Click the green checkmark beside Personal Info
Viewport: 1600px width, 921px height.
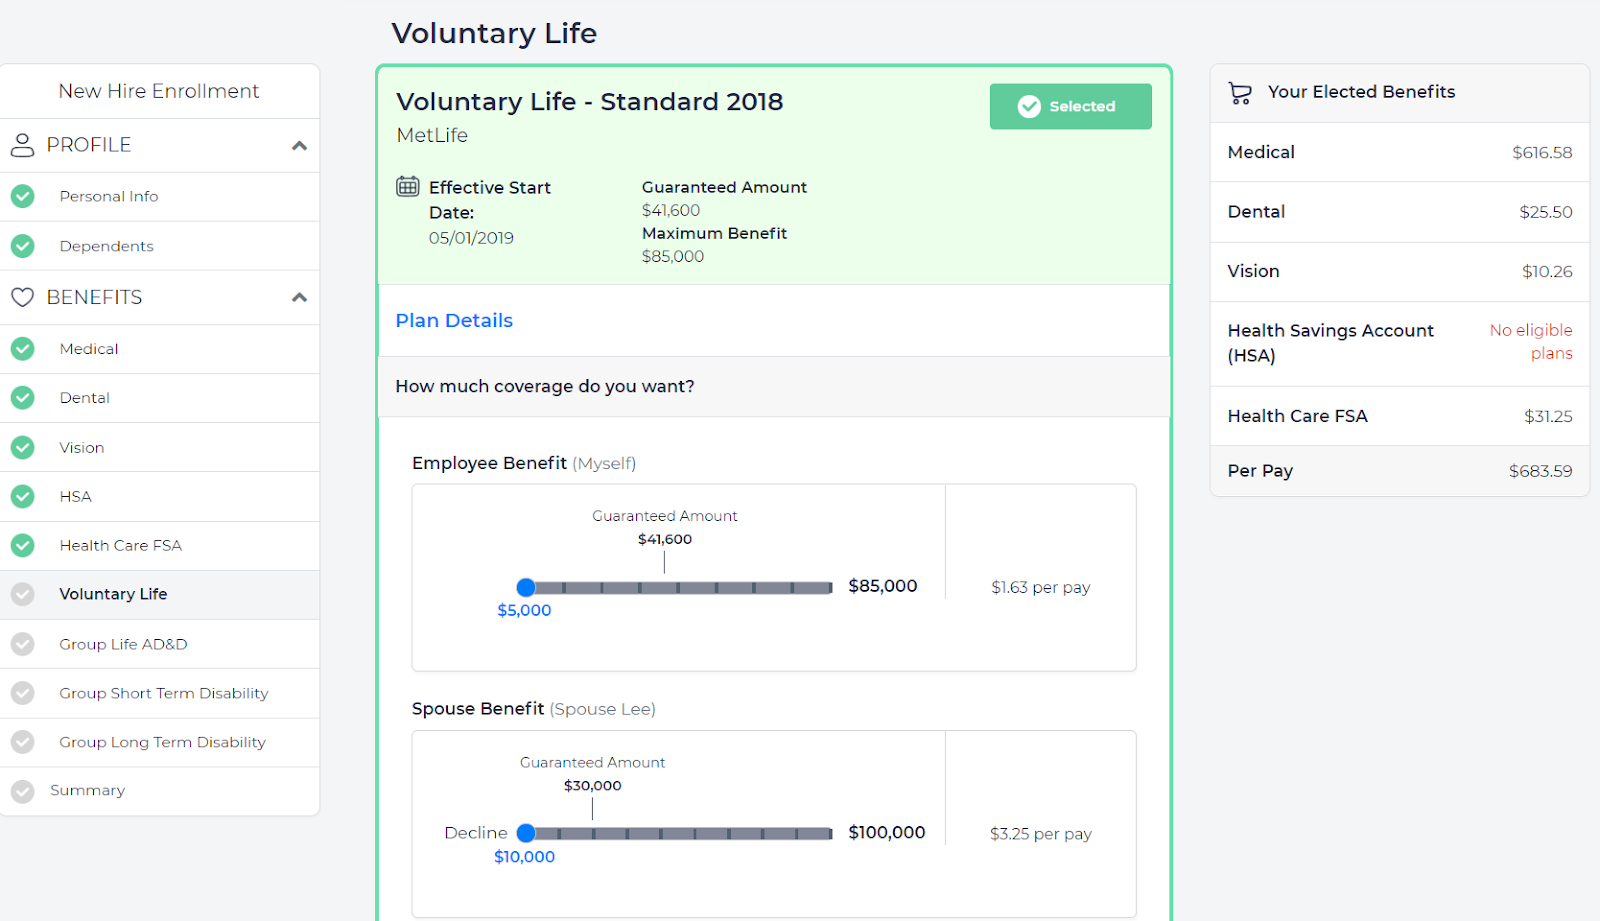point(22,196)
